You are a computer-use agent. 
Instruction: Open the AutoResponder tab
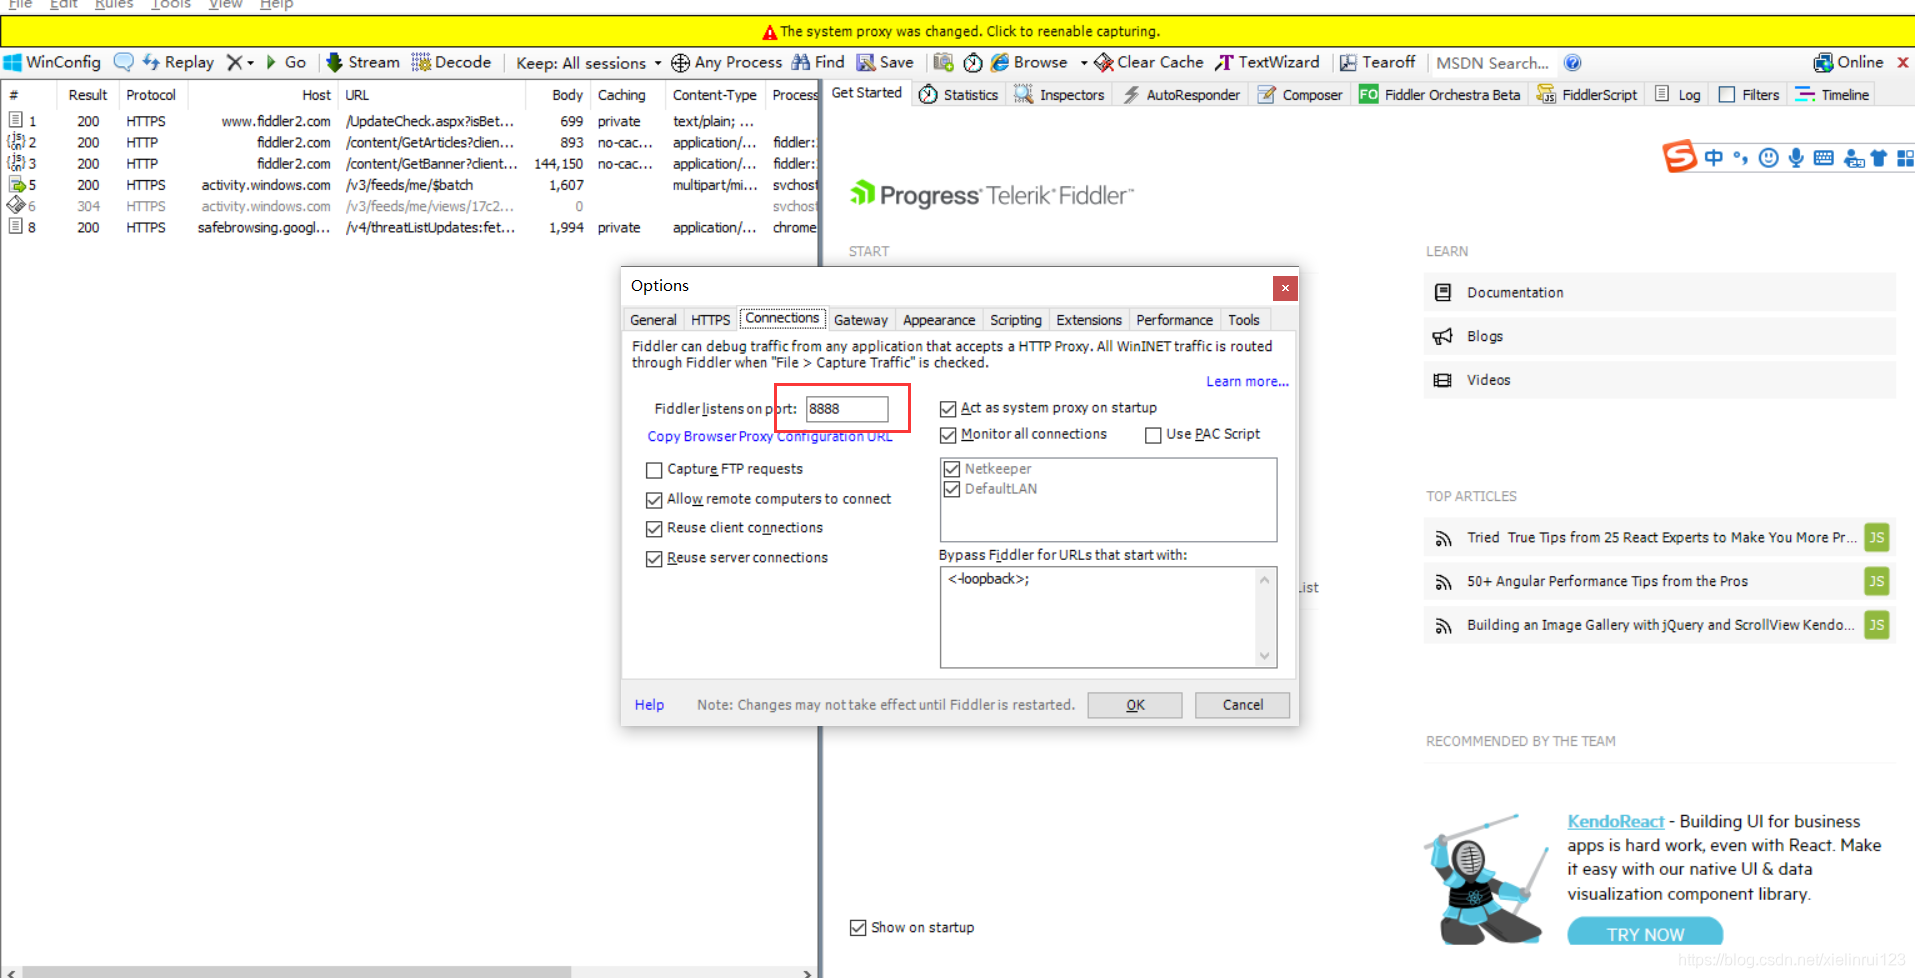click(x=1181, y=95)
